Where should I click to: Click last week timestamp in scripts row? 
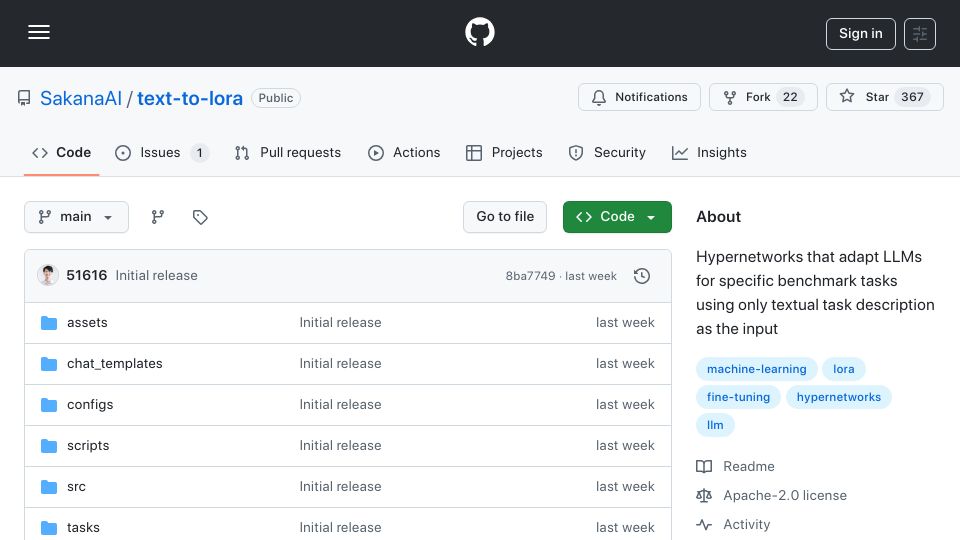(625, 446)
